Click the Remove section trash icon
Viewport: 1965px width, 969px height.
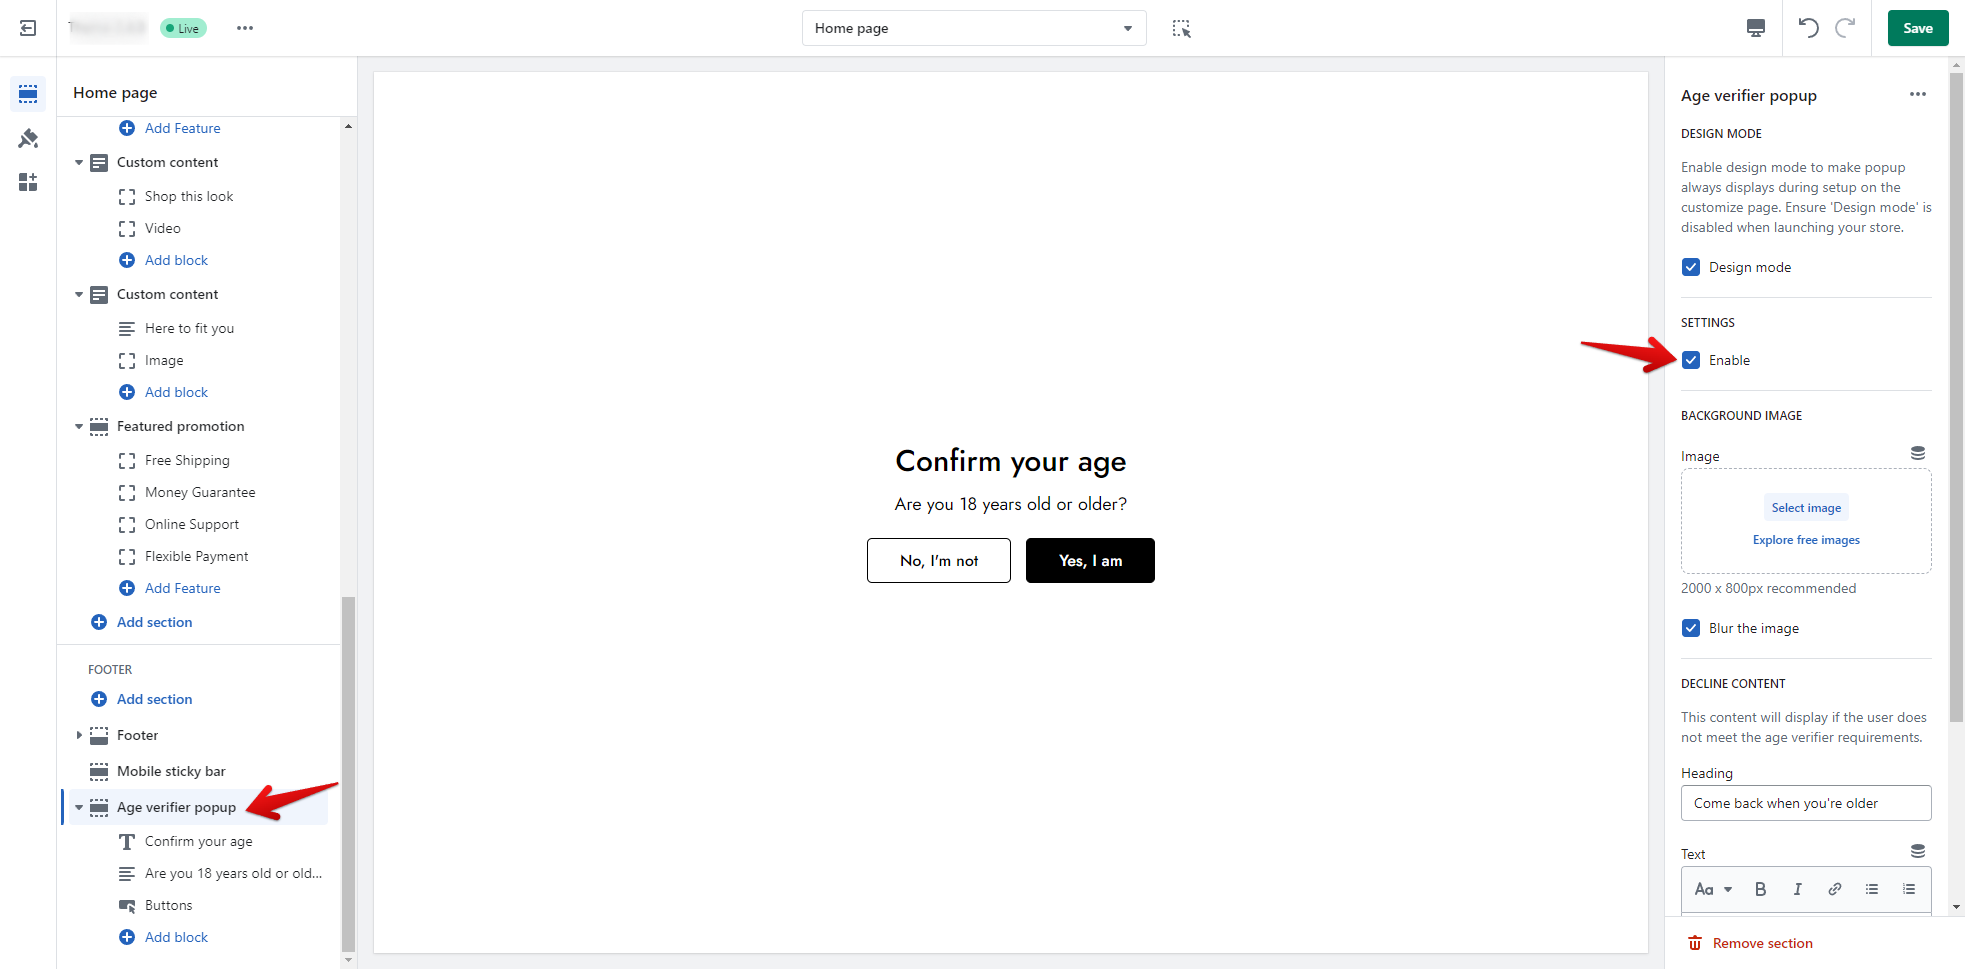click(1695, 943)
